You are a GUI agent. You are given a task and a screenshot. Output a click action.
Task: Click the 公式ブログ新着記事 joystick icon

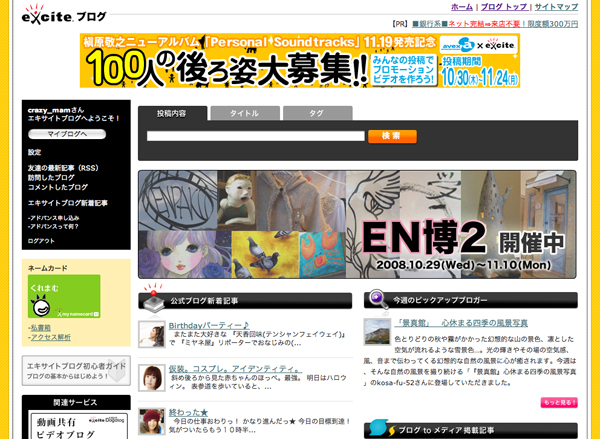(x=153, y=299)
